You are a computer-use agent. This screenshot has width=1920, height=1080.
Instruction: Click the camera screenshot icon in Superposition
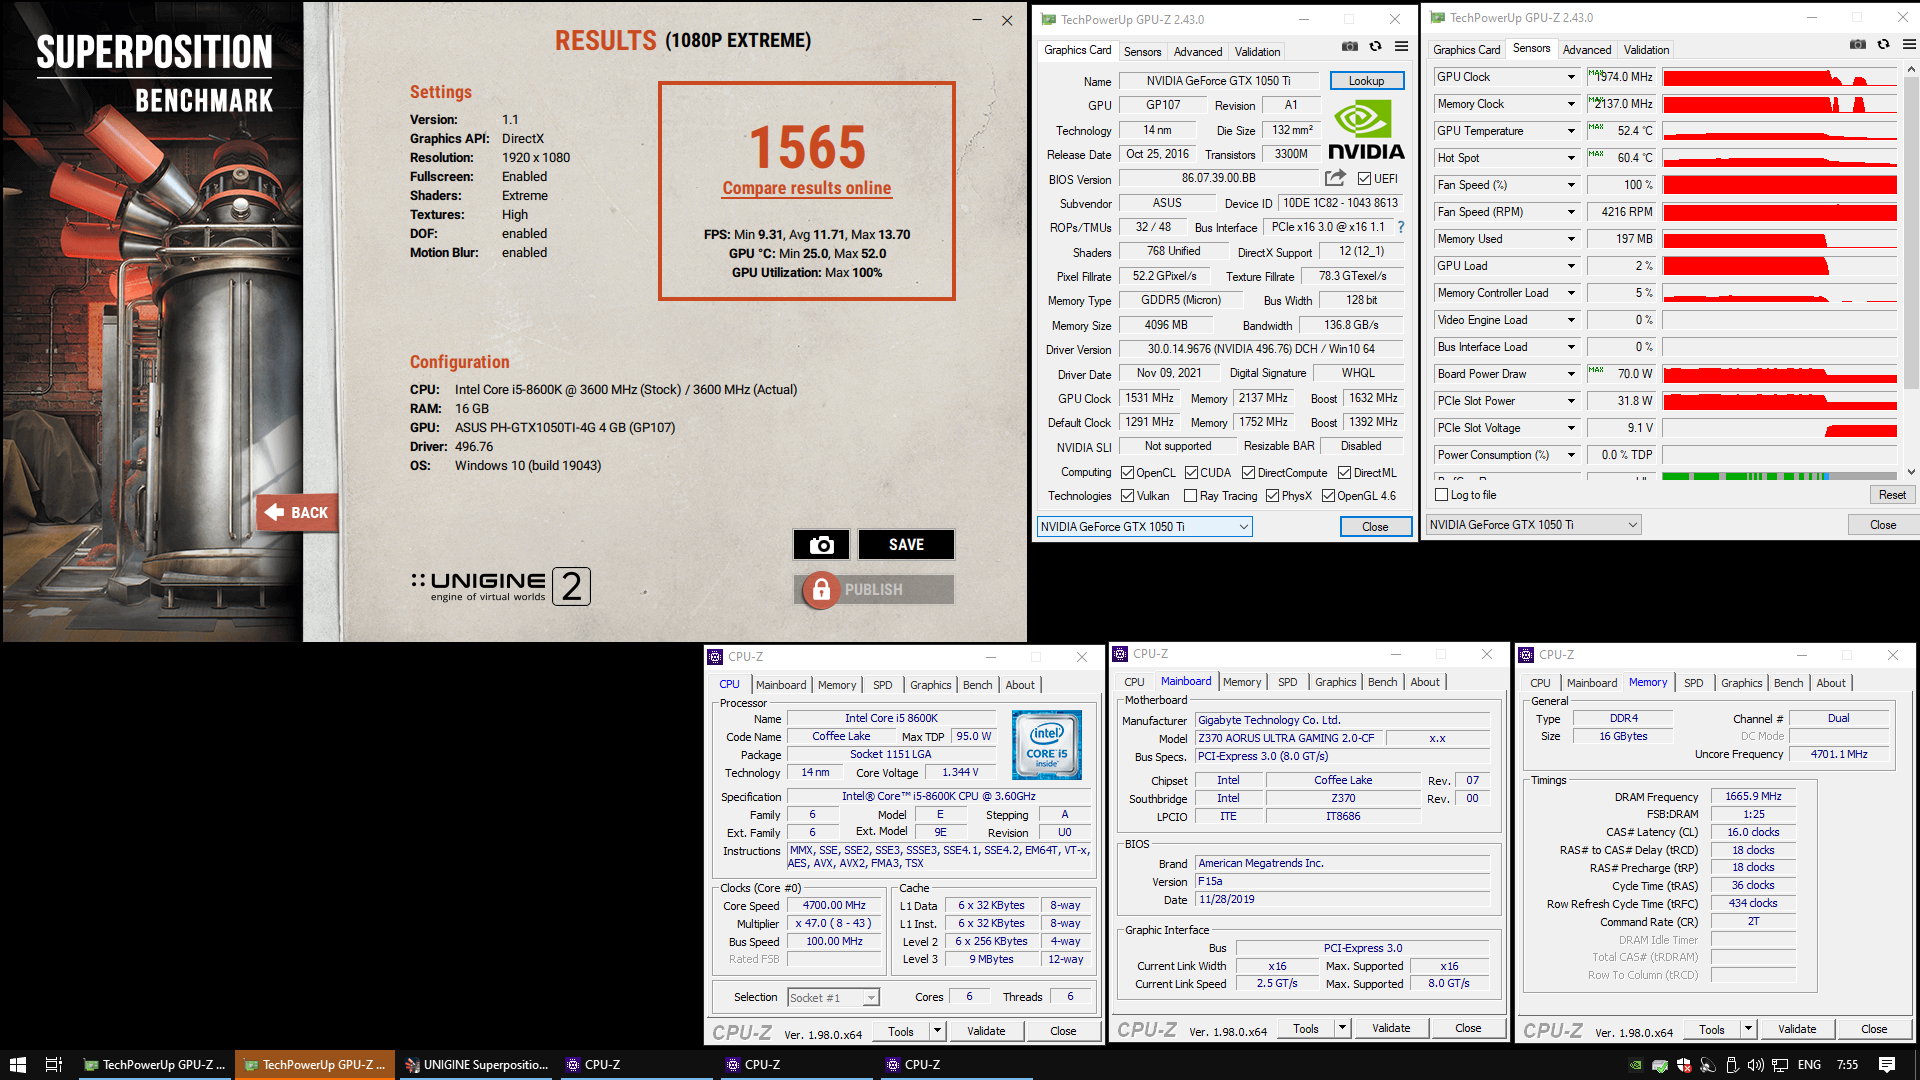821,544
